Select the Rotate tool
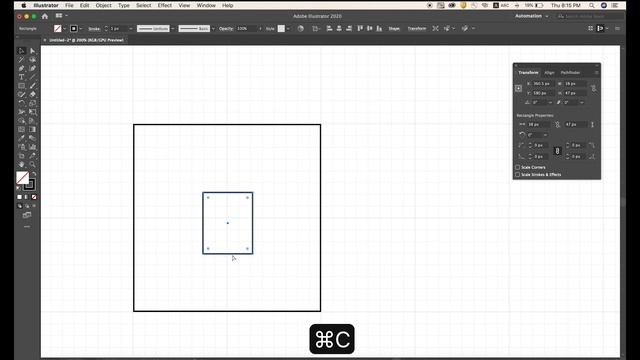The height and width of the screenshot is (360, 640). tap(22, 103)
